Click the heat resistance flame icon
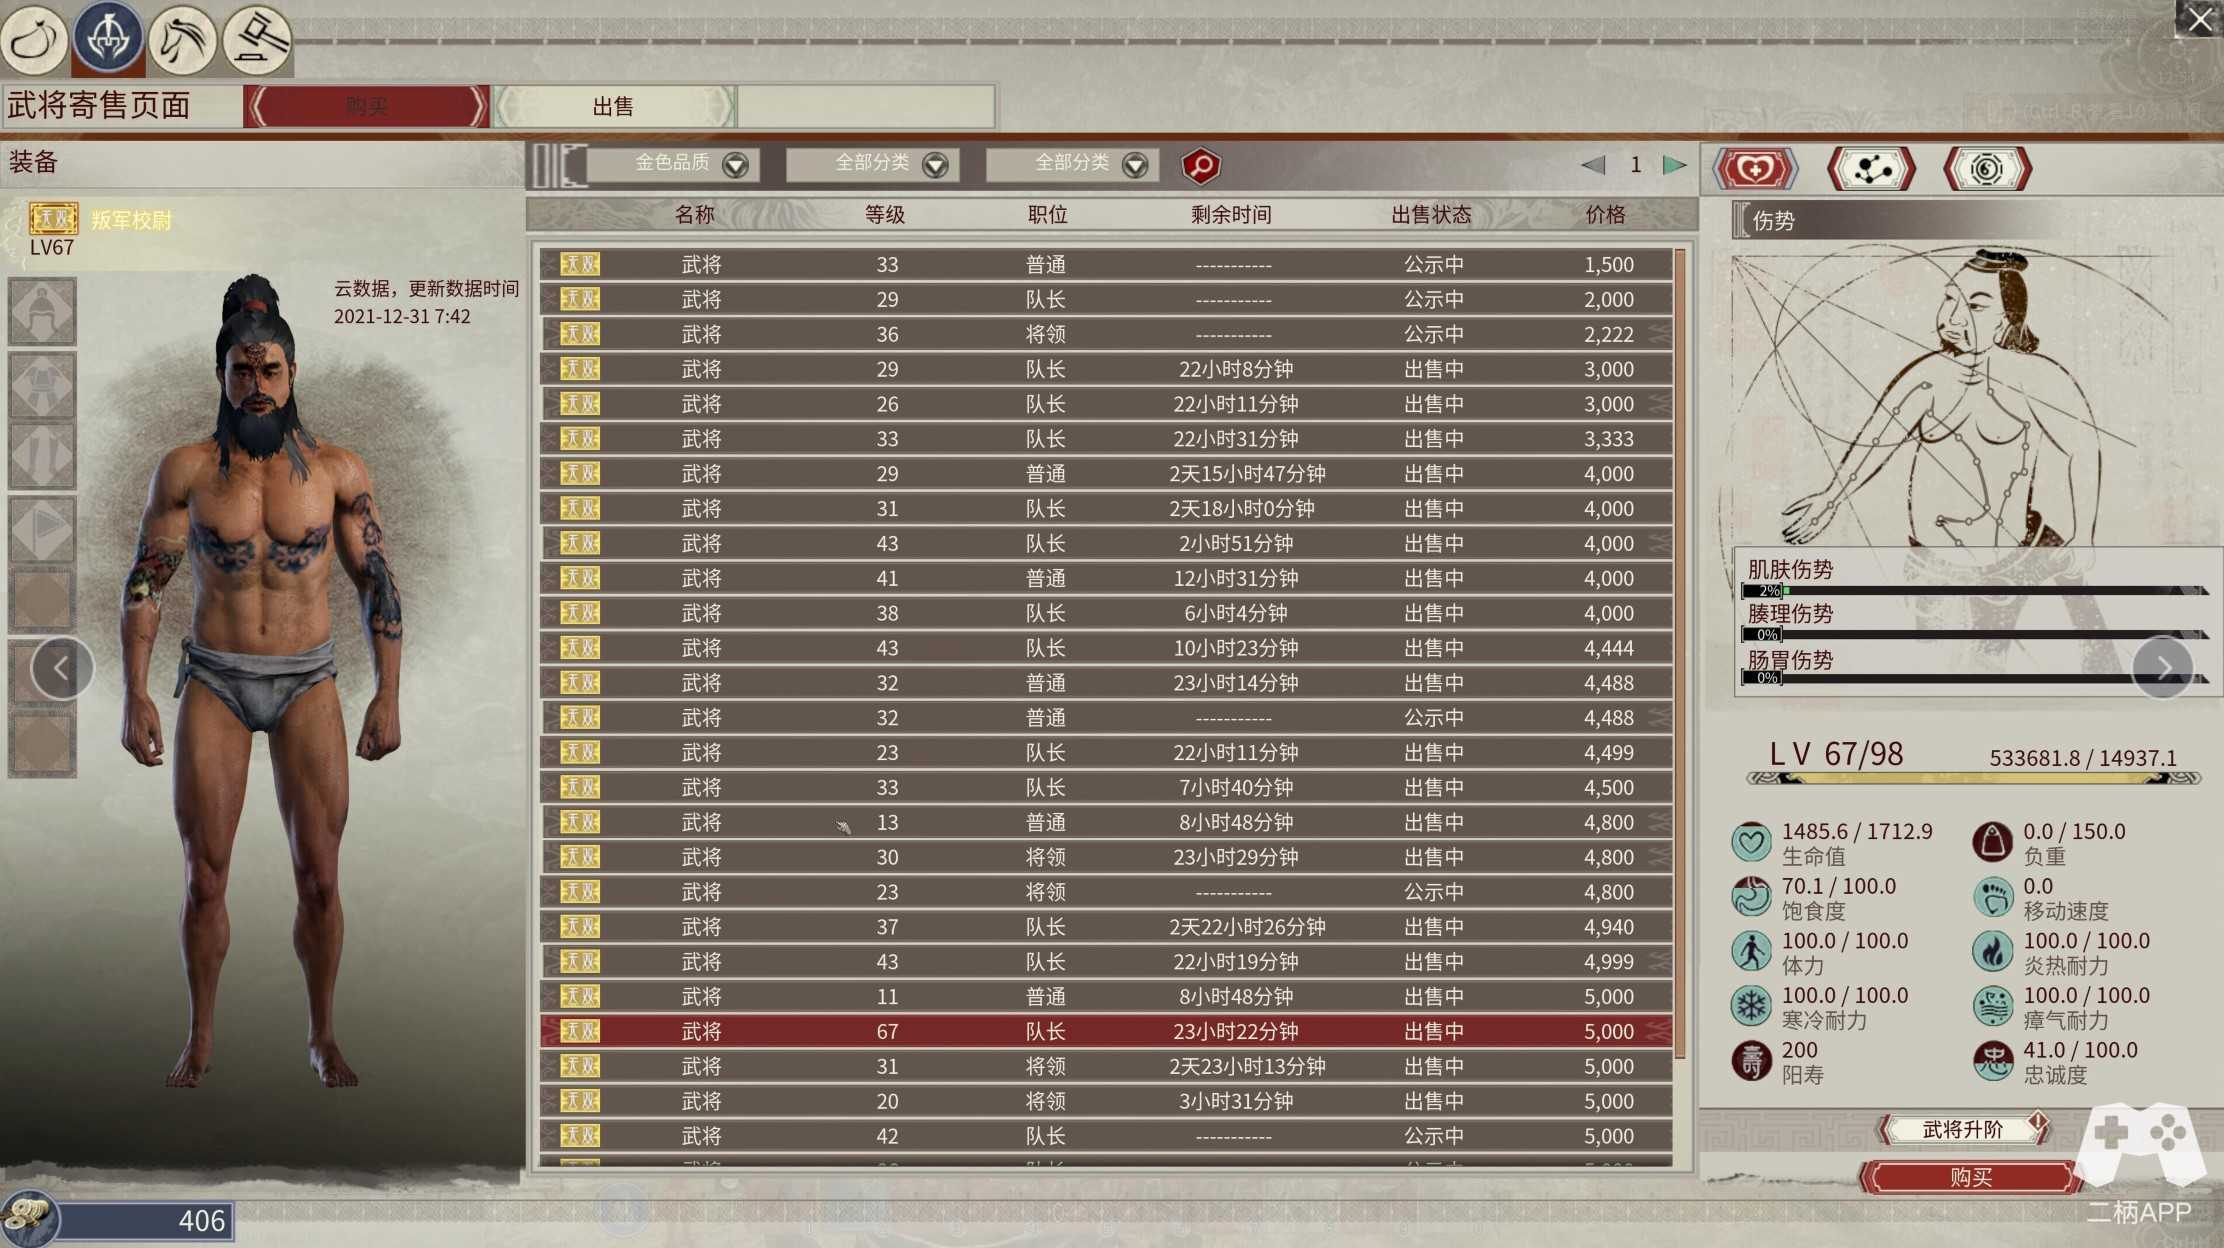Screen dimensions: 2224x1248 click(x=1992, y=951)
